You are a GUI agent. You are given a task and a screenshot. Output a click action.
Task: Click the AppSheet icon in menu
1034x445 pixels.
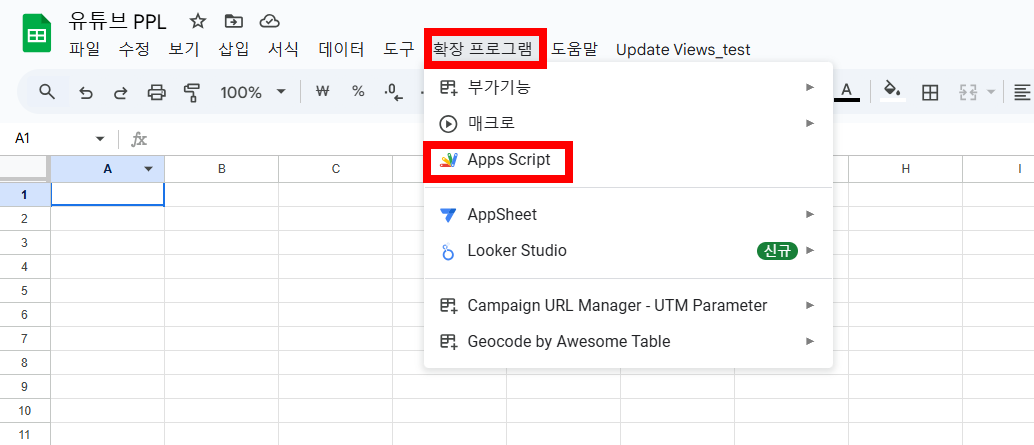448,215
